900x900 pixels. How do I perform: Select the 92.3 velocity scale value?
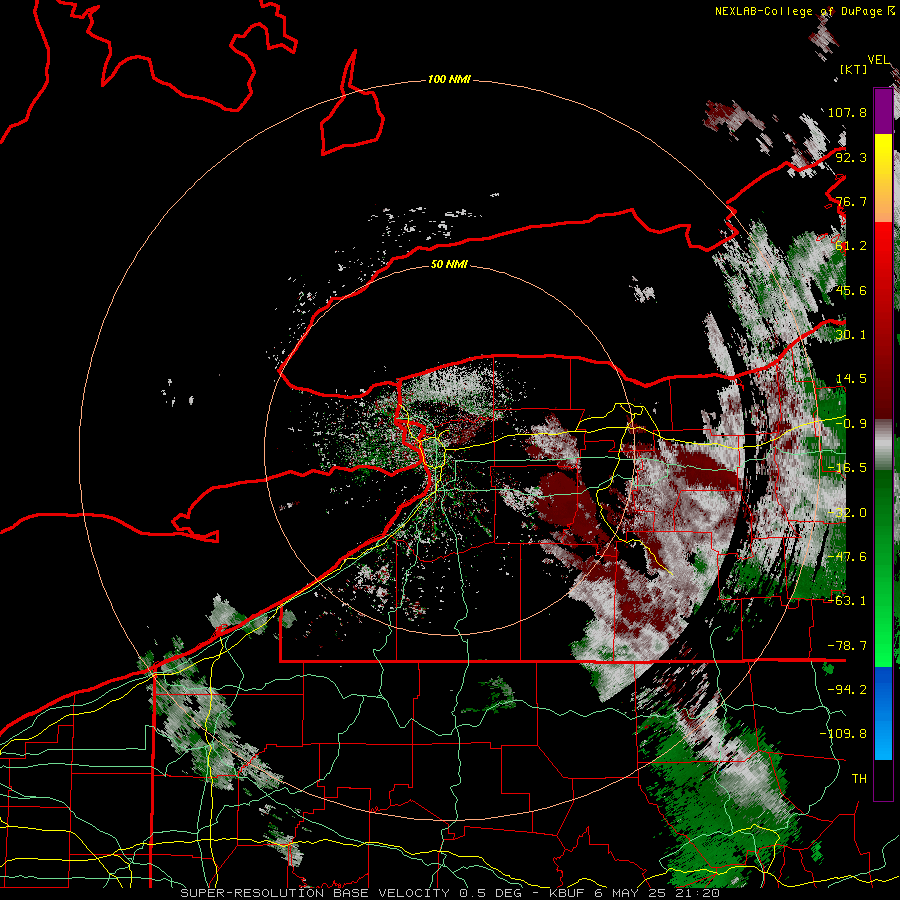point(851,157)
